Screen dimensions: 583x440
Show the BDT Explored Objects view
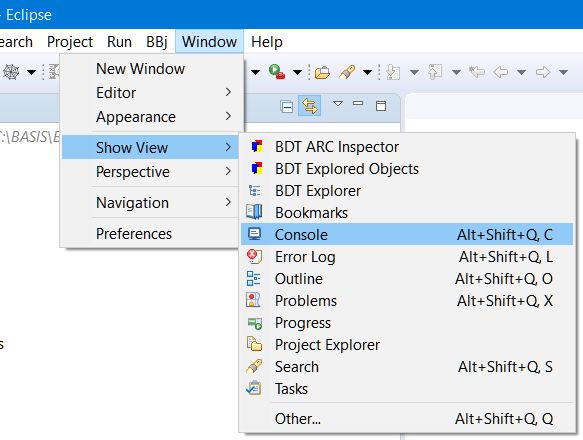pyautogui.click(x=407, y=169)
